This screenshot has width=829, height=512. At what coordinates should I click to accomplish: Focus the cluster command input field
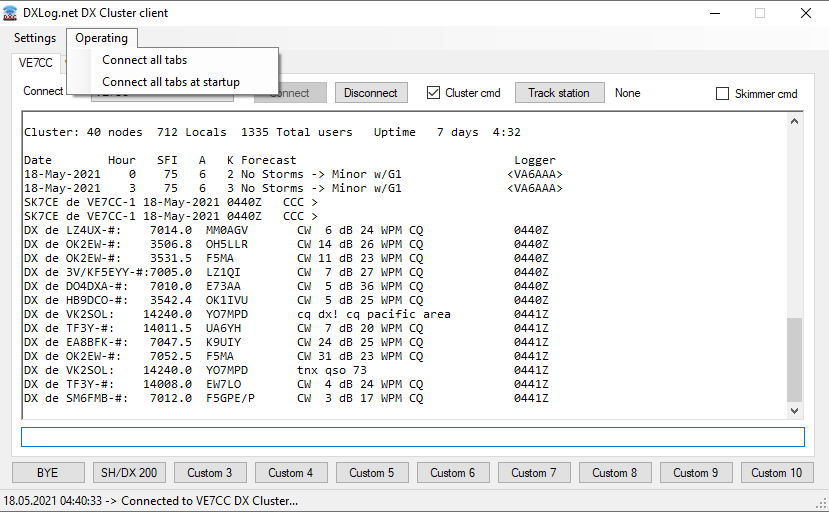413,437
